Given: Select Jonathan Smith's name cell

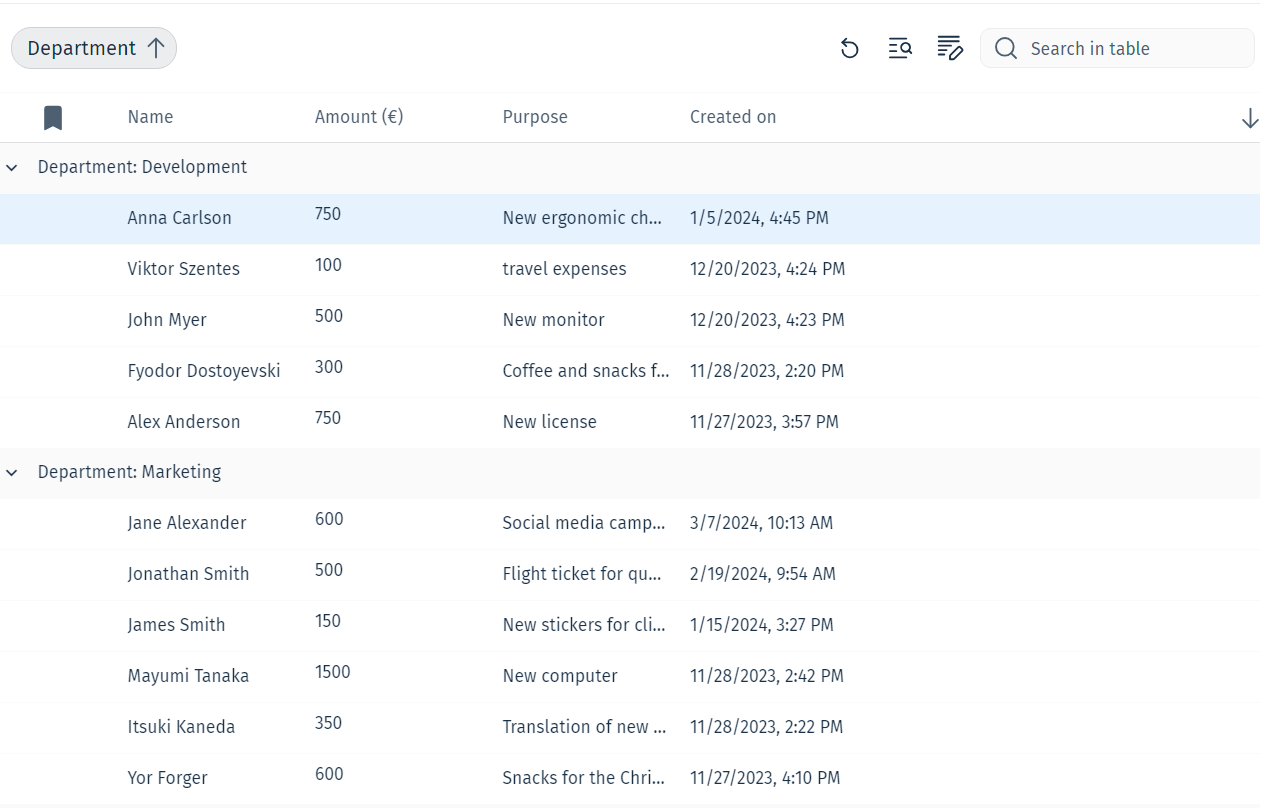Looking at the screenshot, I should coord(188,574).
